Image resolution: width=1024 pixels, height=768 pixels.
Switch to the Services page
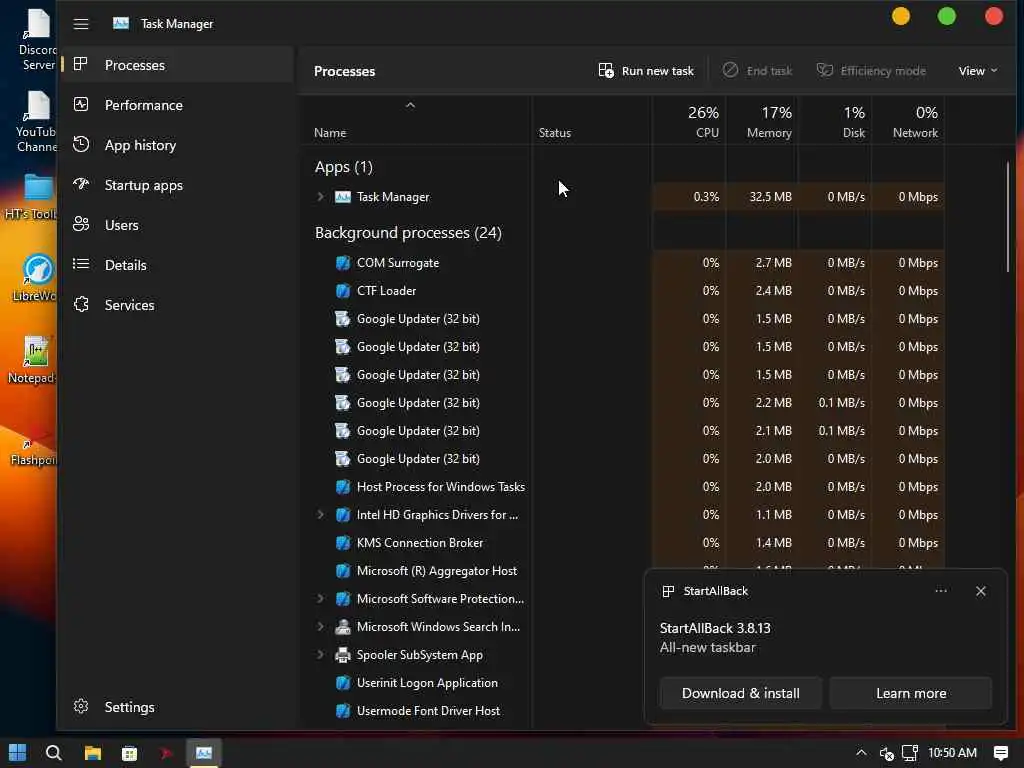click(176, 304)
